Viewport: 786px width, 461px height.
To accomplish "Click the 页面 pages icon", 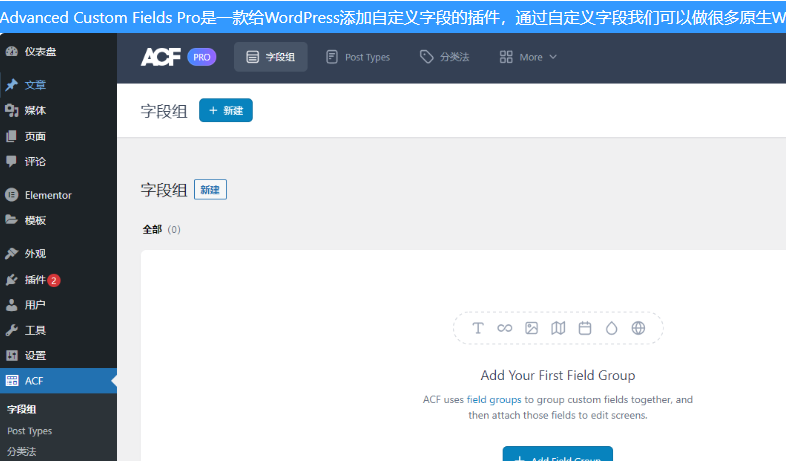I will (12, 136).
